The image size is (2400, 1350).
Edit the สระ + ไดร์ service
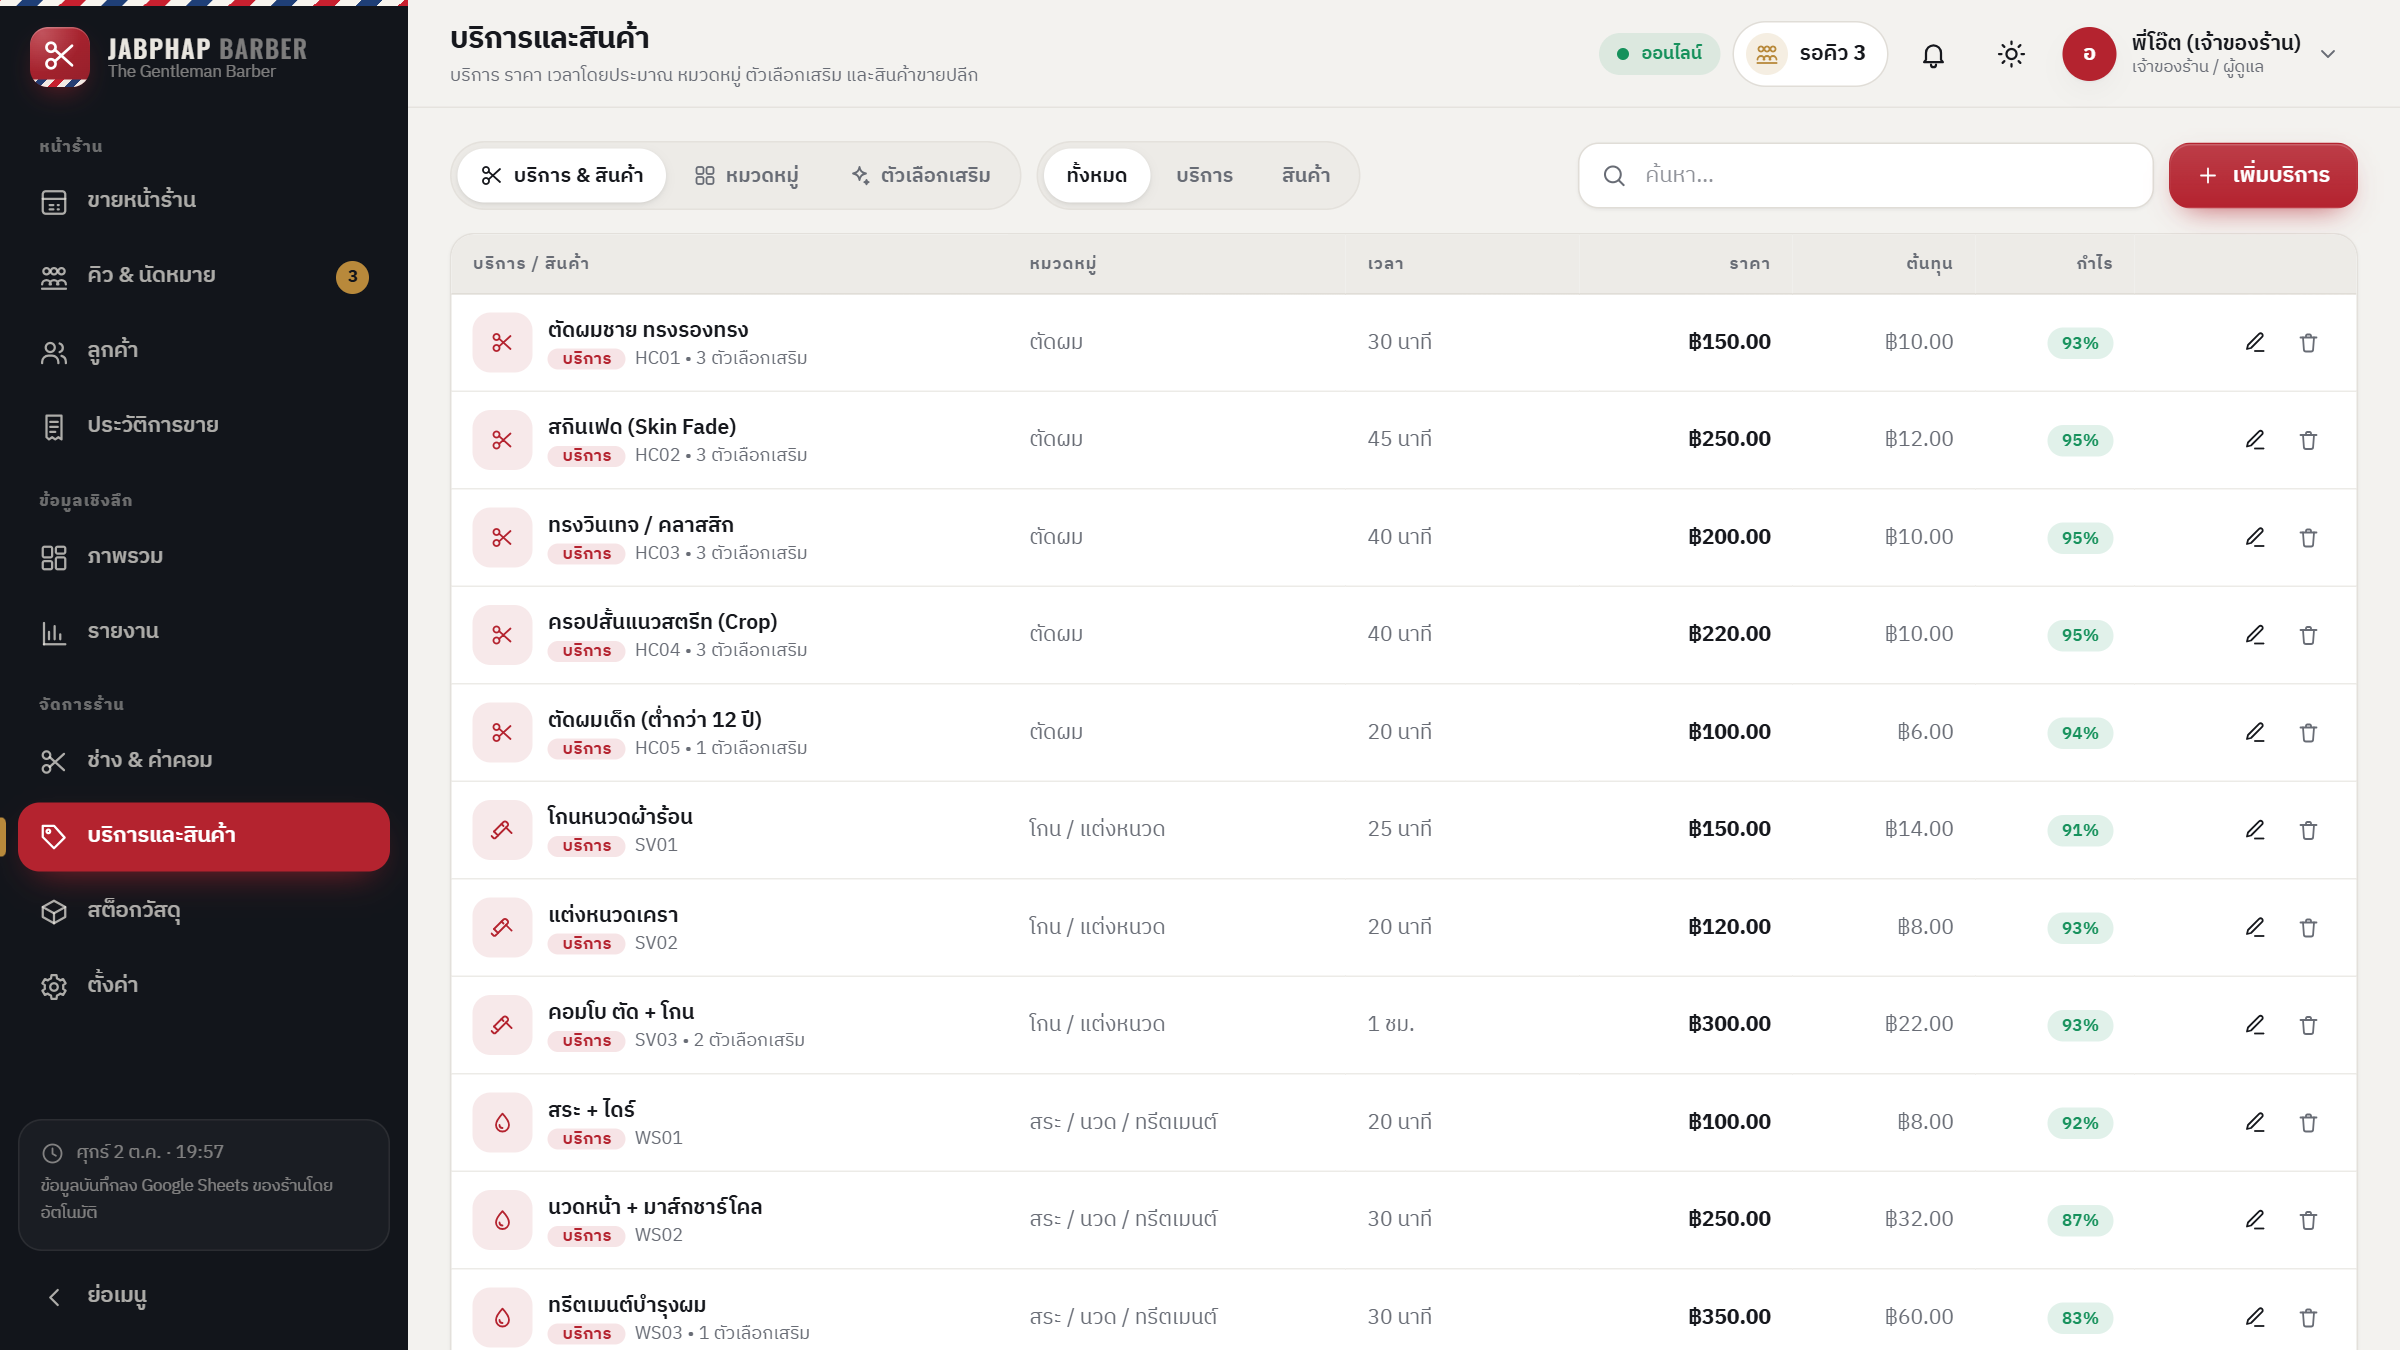pyautogui.click(x=2255, y=1122)
